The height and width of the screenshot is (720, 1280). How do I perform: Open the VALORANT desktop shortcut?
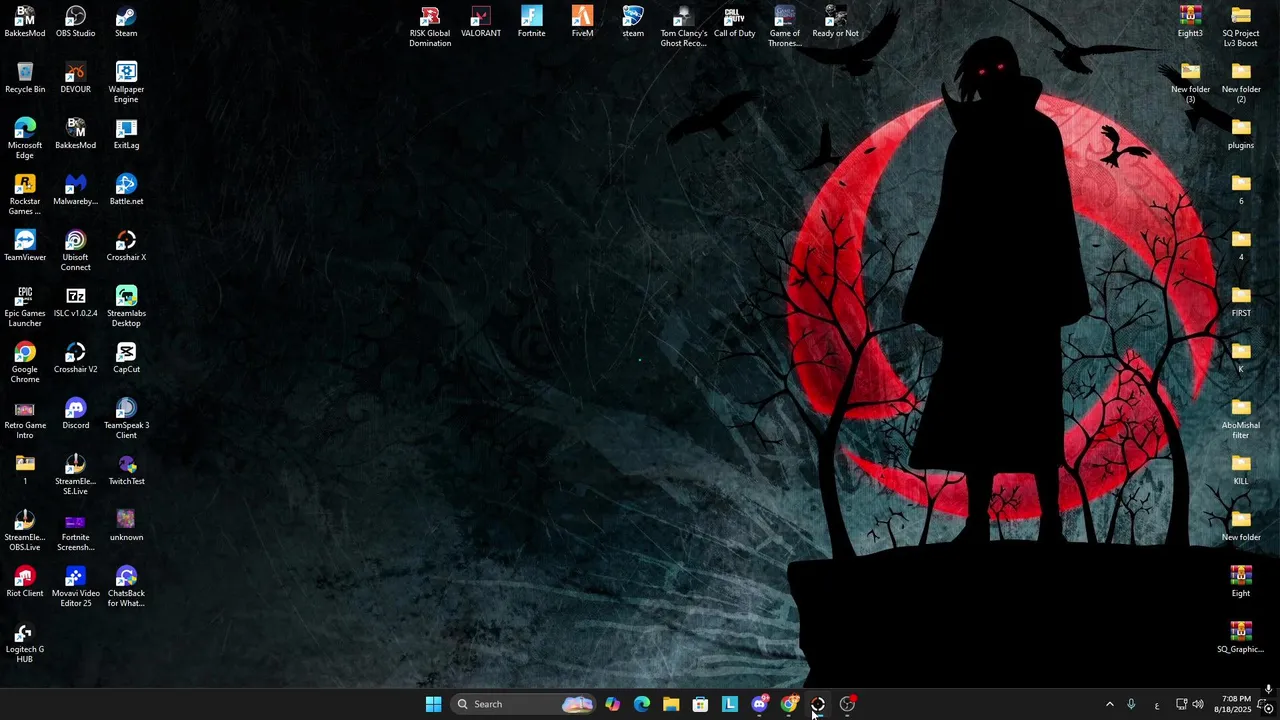coord(481,22)
